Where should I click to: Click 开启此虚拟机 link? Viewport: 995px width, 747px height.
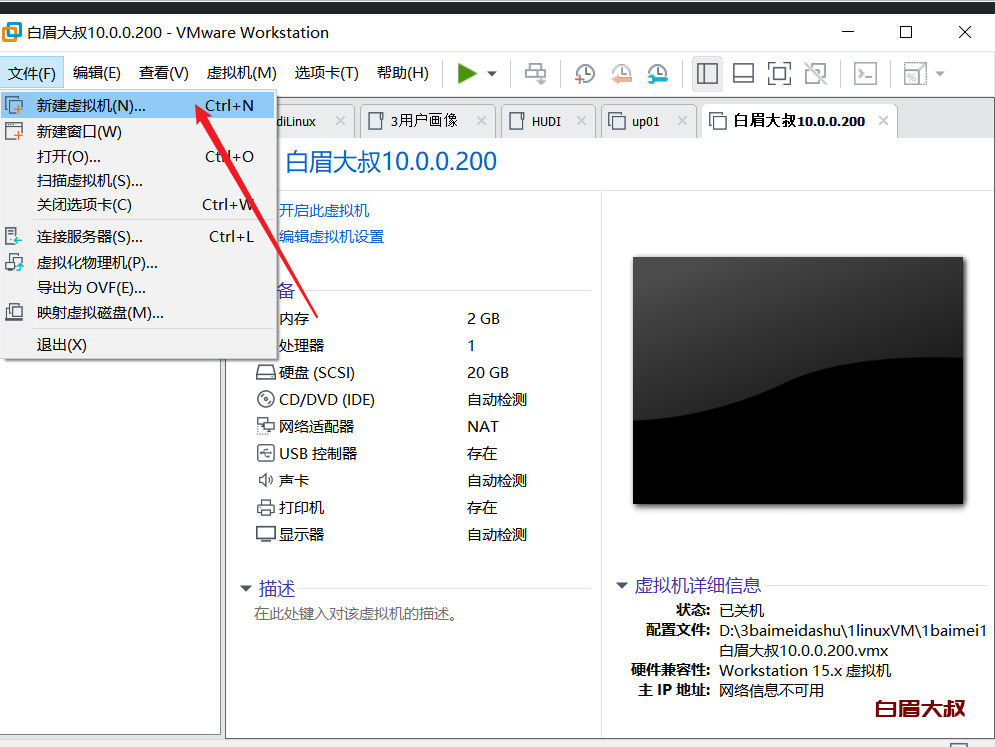click(x=324, y=211)
